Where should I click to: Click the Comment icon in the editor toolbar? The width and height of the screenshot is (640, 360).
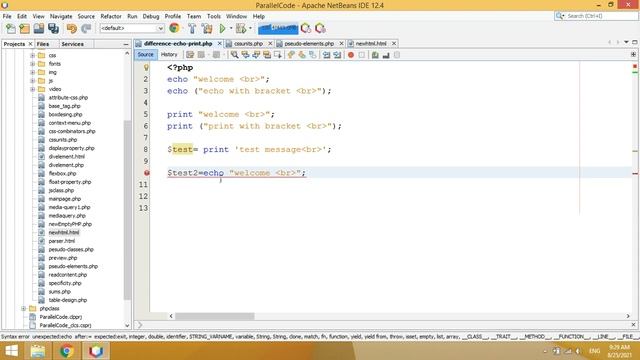click(x=375, y=55)
